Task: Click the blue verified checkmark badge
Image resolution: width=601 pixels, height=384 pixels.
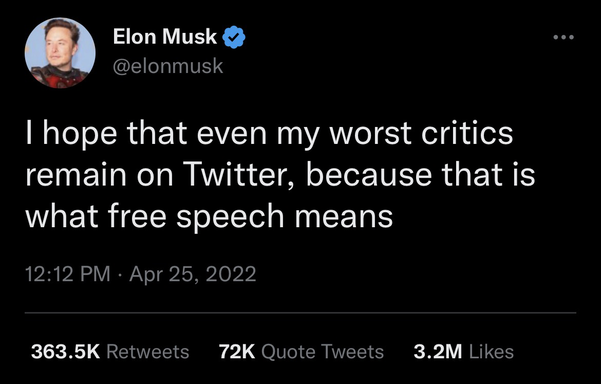Action: (x=234, y=37)
